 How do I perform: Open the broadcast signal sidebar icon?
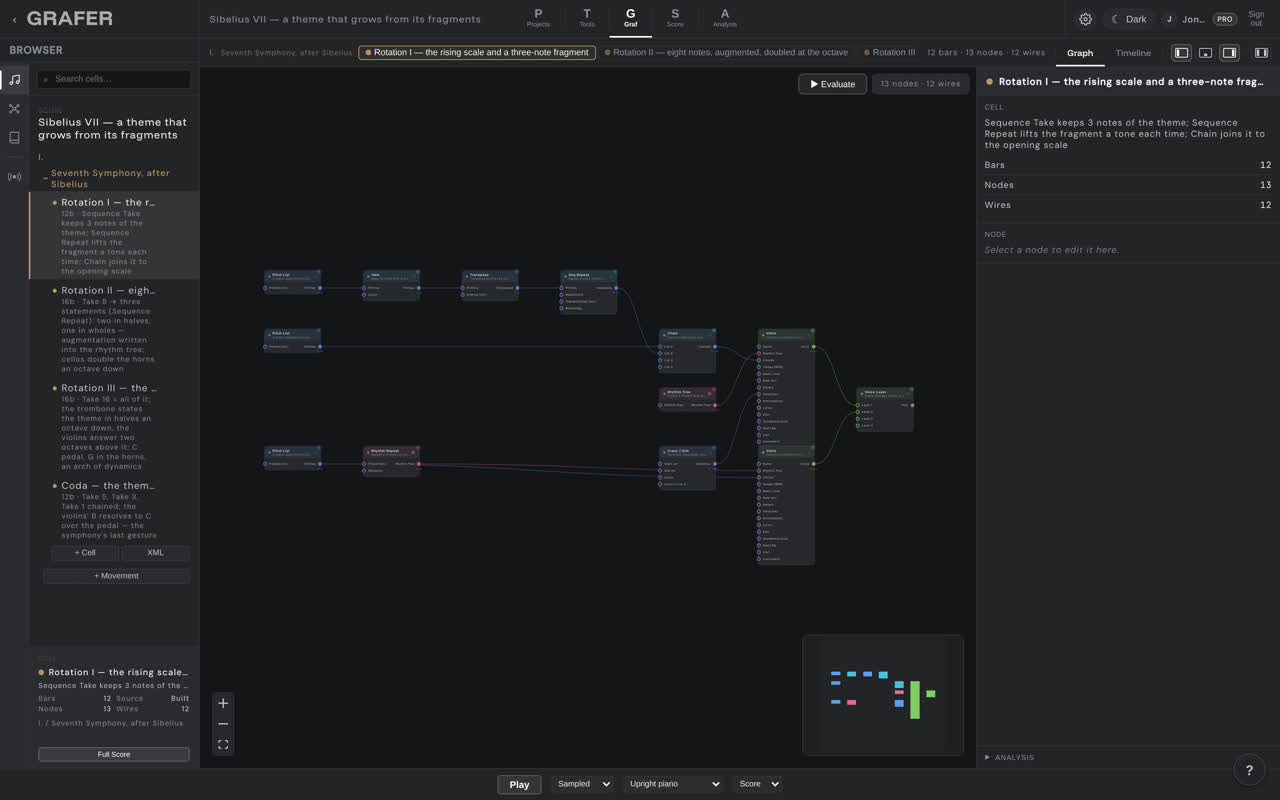pyautogui.click(x=14, y=177)
